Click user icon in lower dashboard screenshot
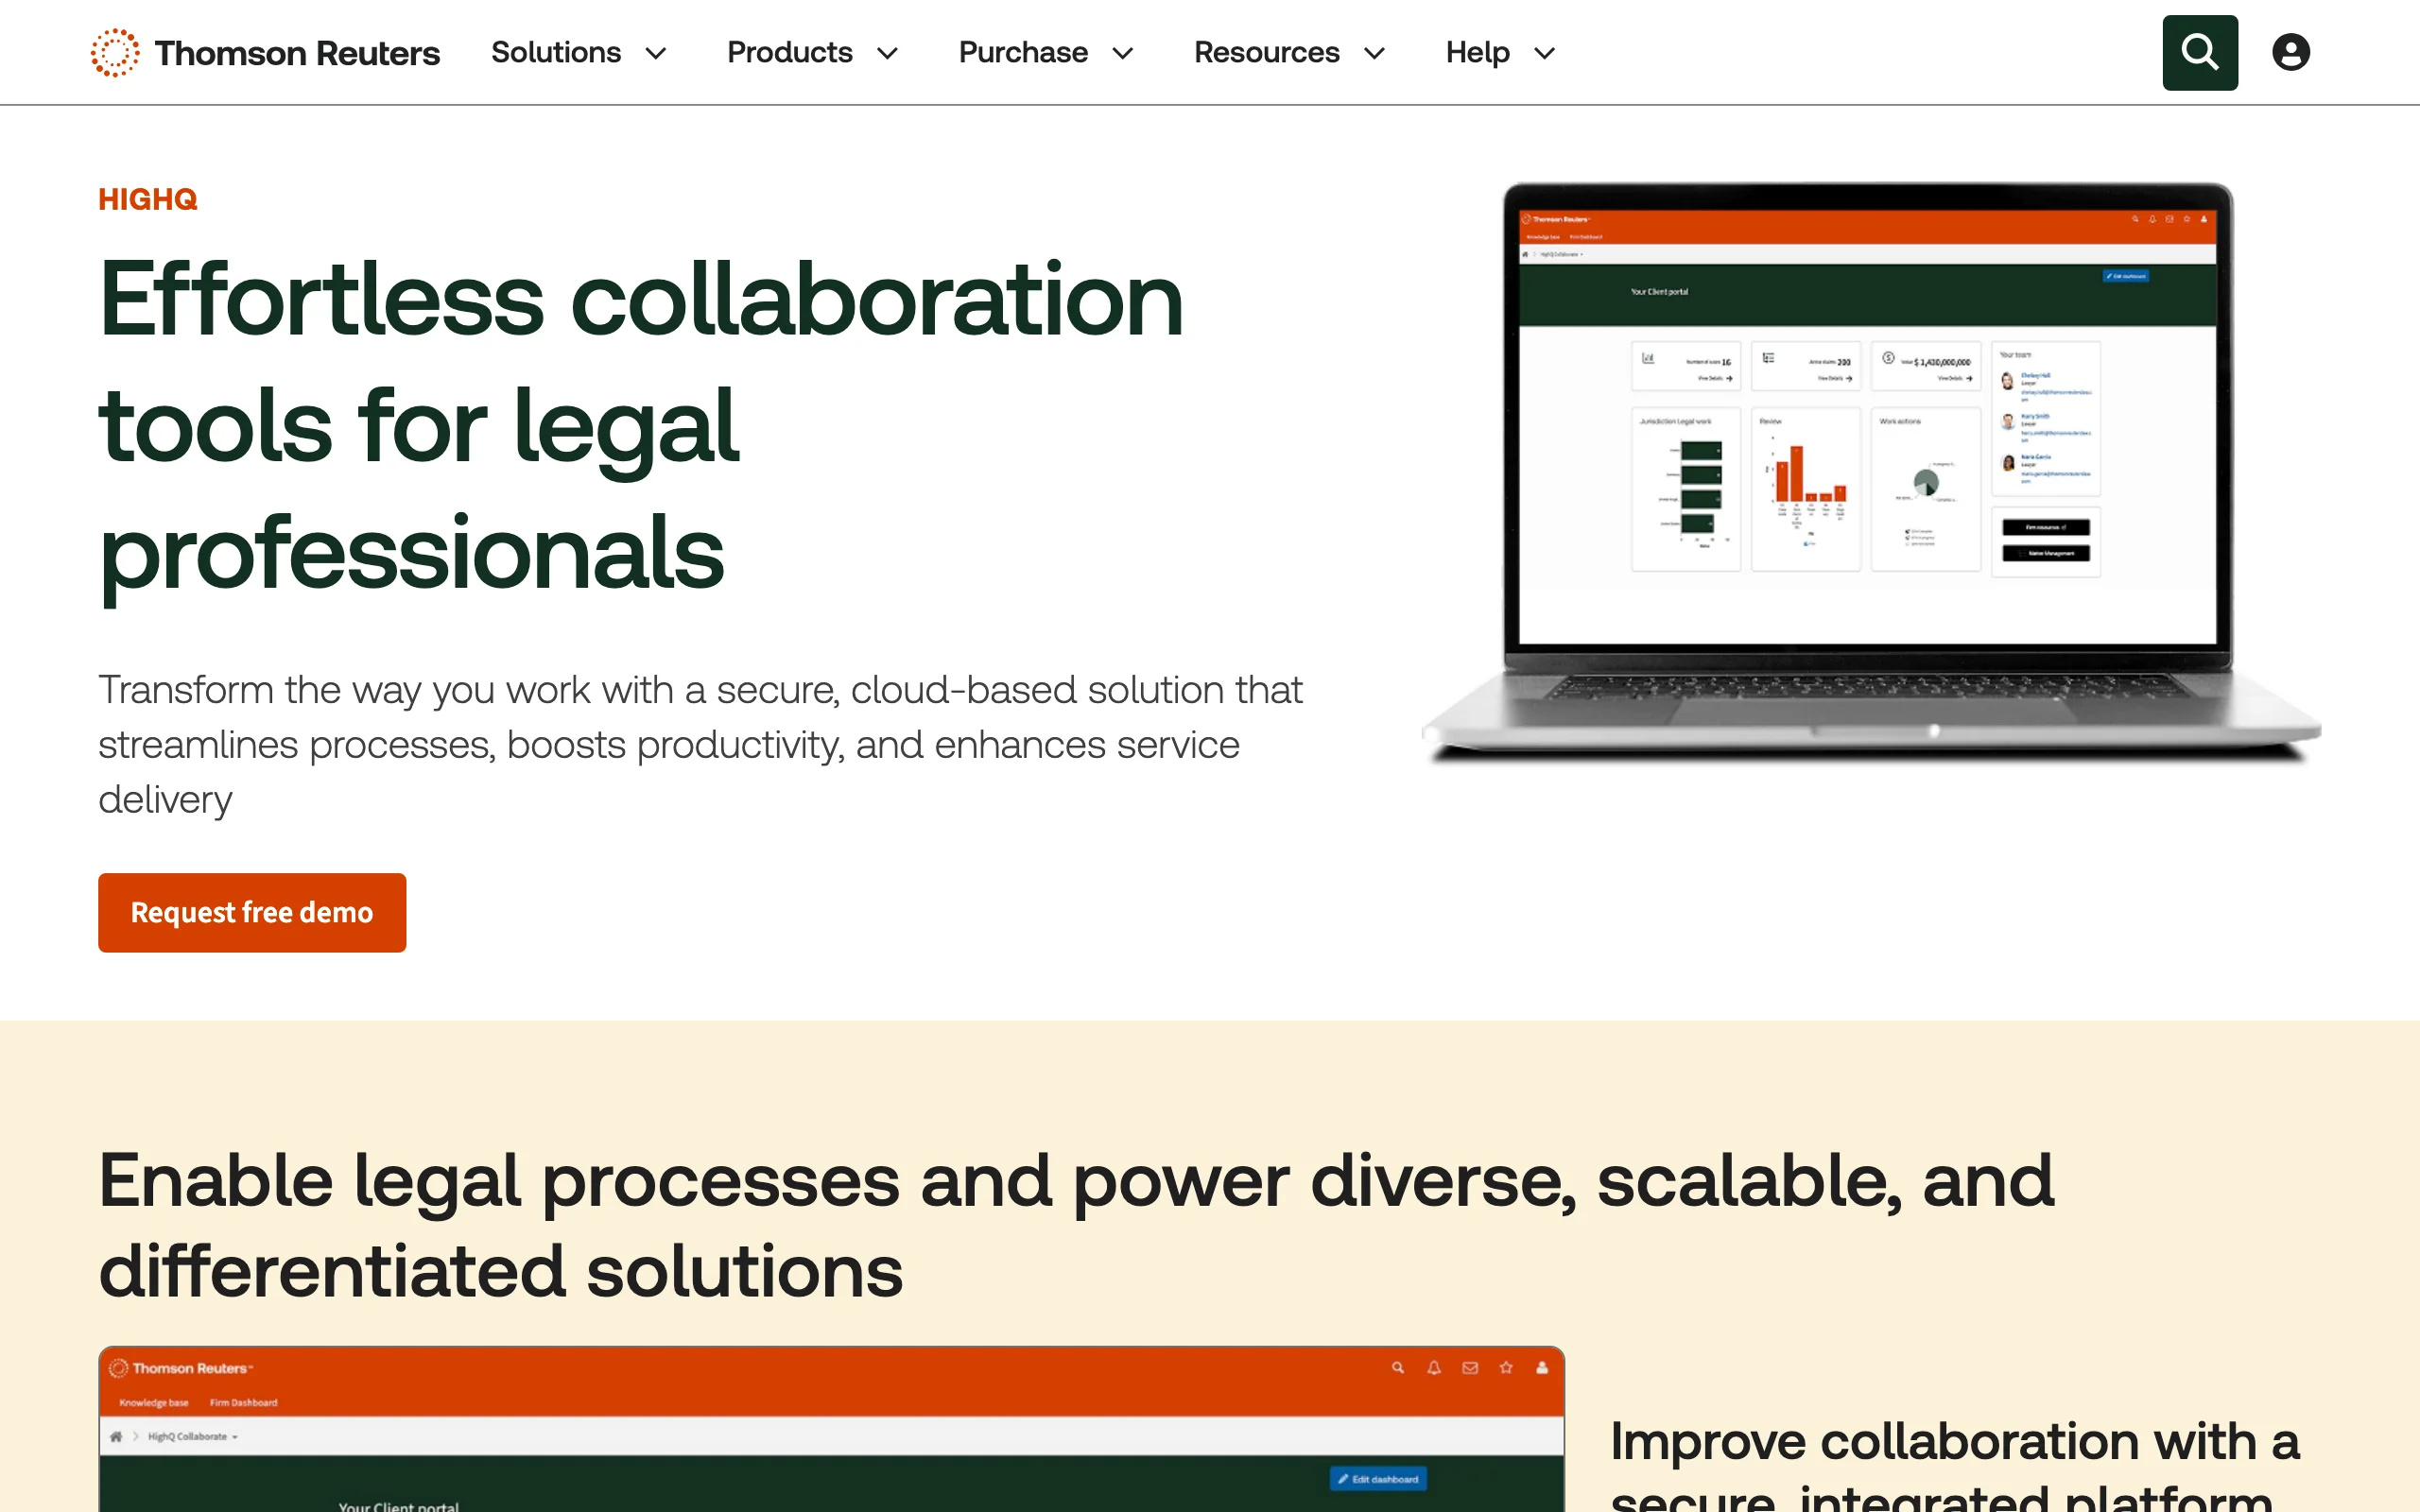 (1541, 1368)
